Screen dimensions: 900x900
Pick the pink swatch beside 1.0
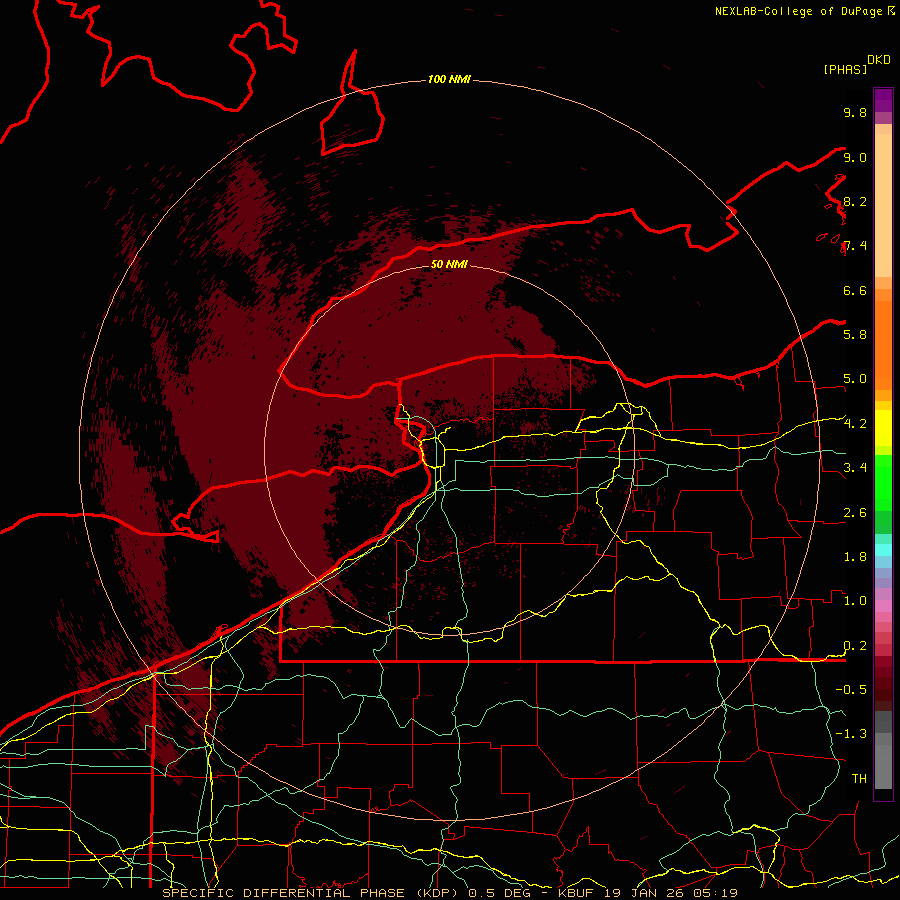[883, 606]
